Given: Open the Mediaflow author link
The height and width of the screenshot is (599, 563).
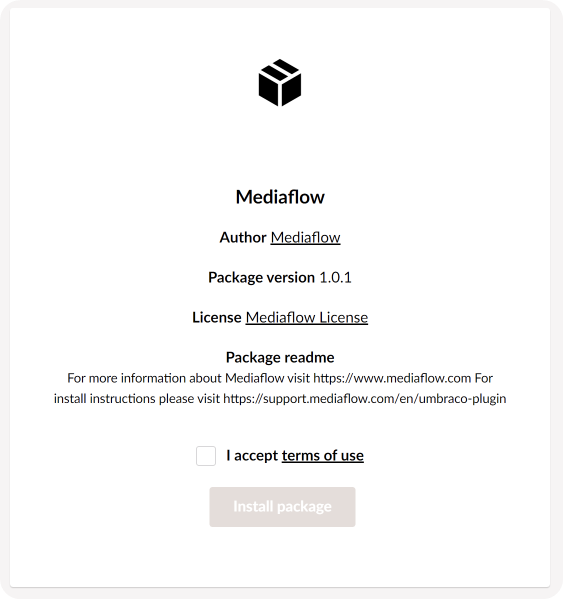Looking at the screenshot, I should click(305, 237).
